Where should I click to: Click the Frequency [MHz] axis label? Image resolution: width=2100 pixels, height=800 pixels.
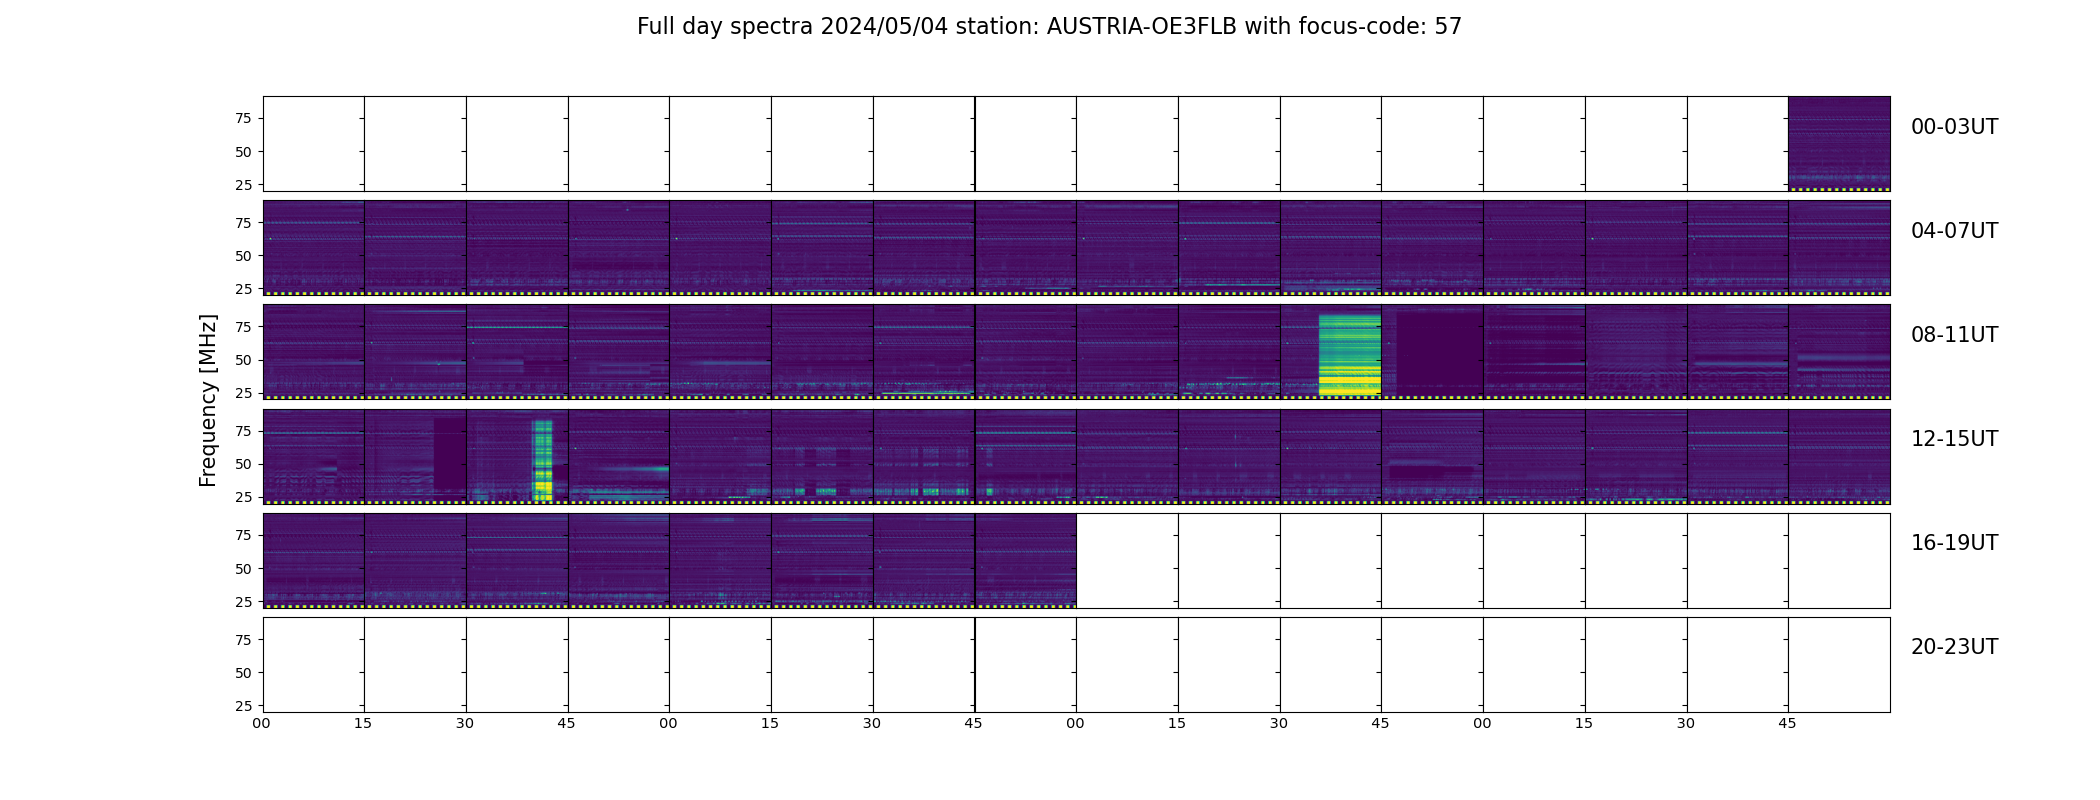[208, 400]
